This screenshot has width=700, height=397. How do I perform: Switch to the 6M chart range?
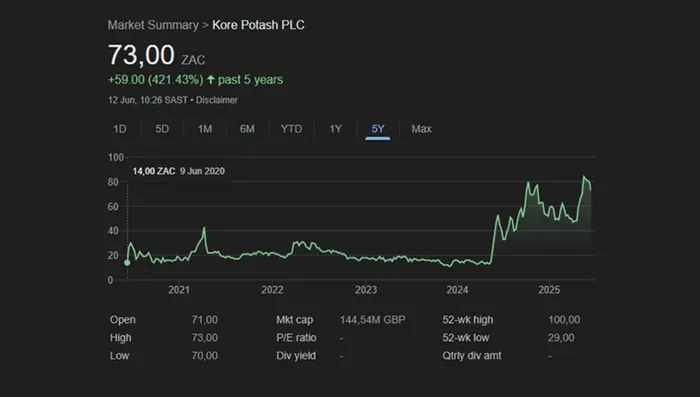[247, 129]
